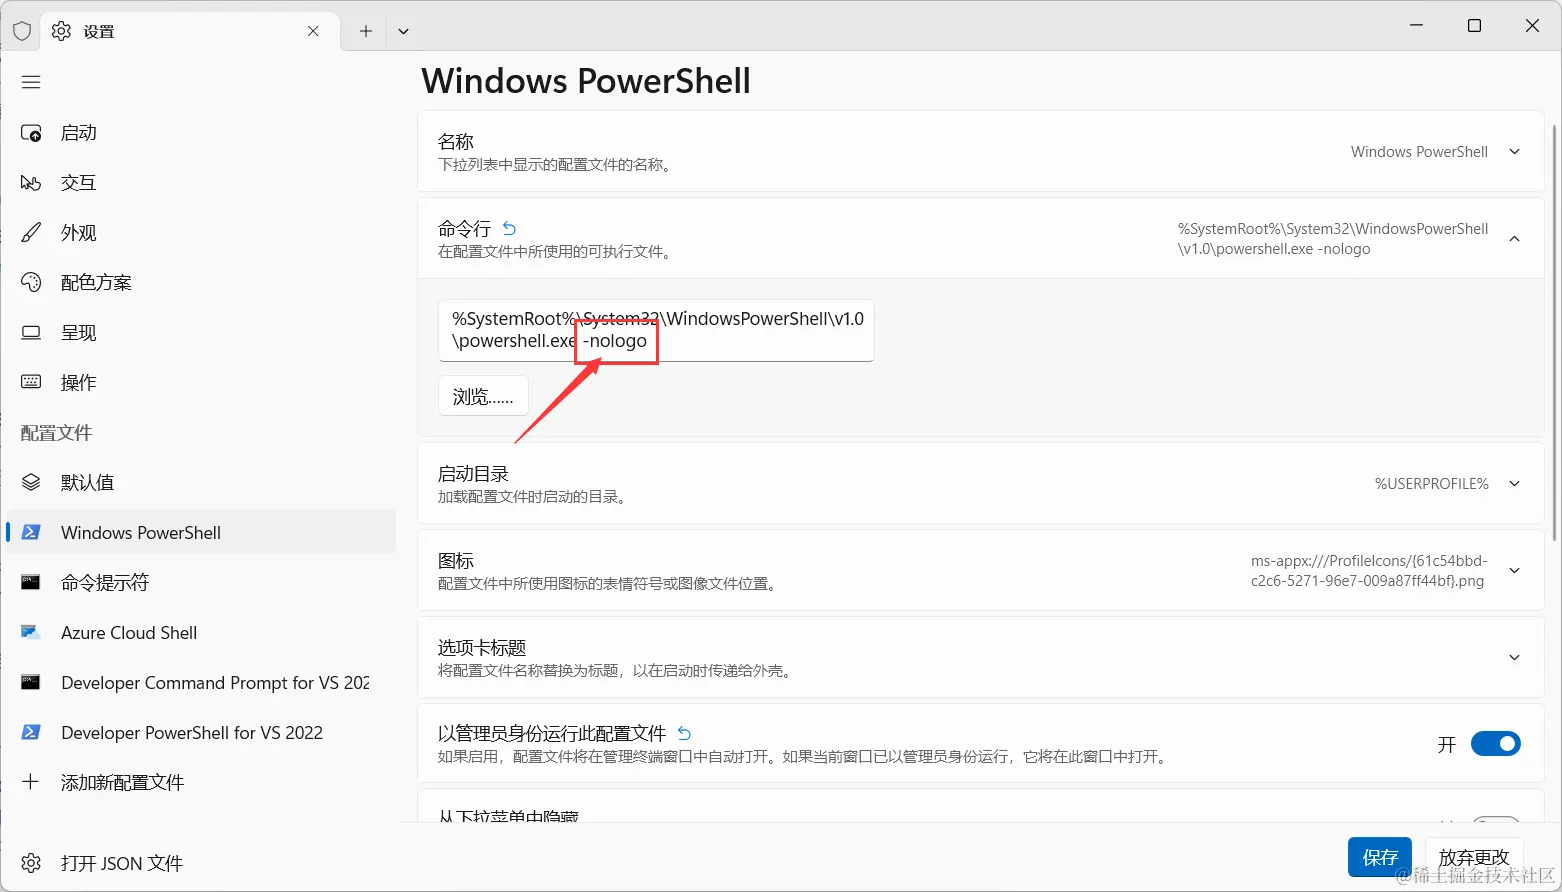Click the Developer PowerShell for VS icon

[31, 732]
